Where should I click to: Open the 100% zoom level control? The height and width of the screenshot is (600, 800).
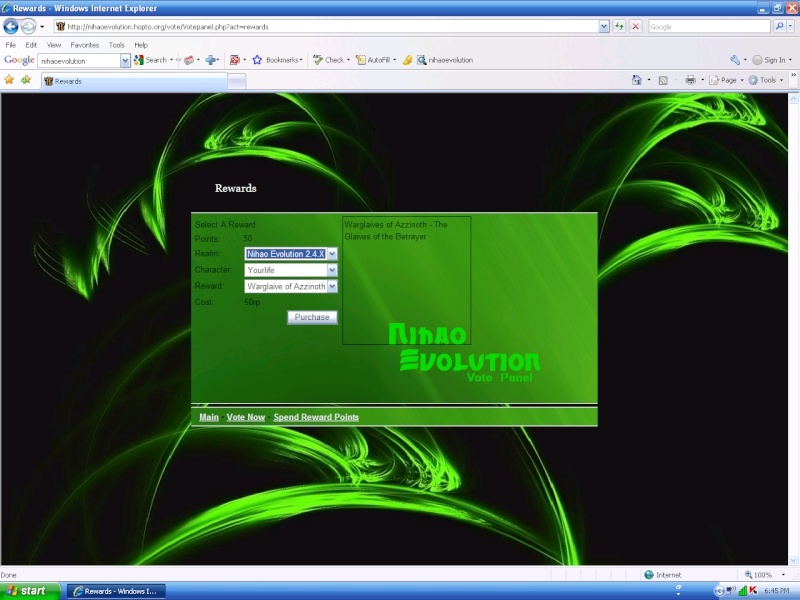[765, 575]
